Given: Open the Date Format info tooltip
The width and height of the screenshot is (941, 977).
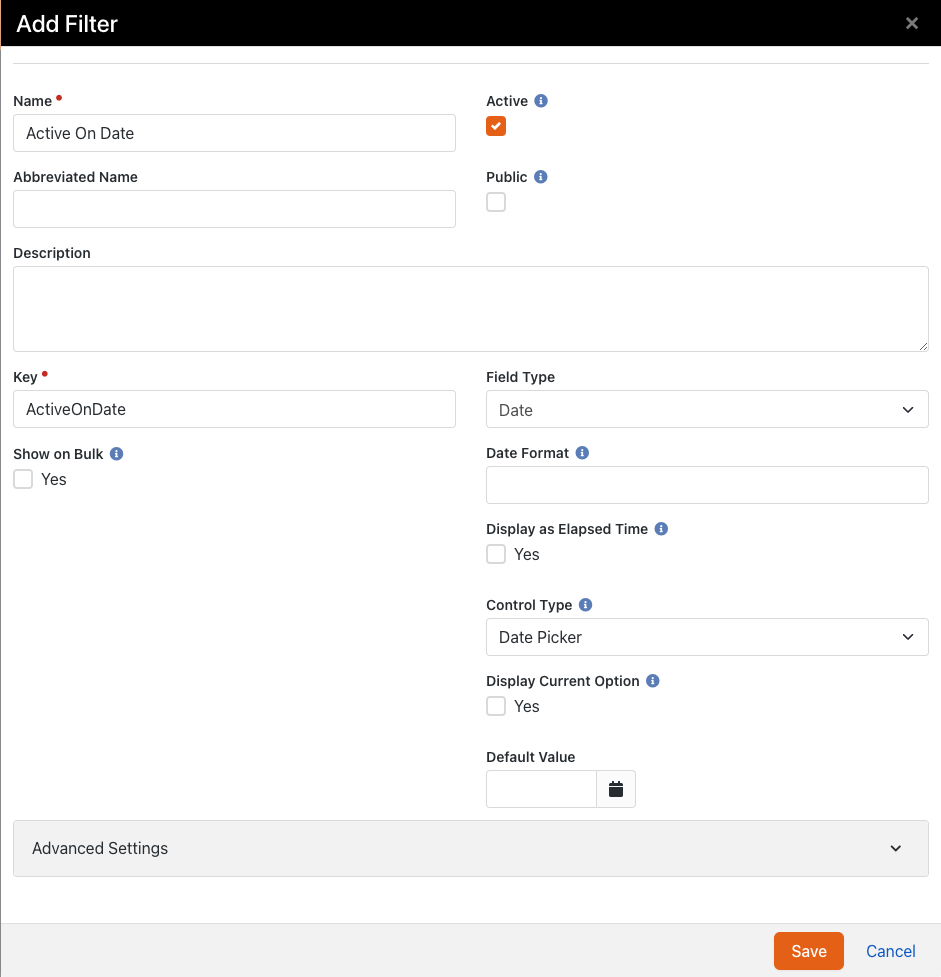Looking at the screenshot, I should click(x=582, y=453).
